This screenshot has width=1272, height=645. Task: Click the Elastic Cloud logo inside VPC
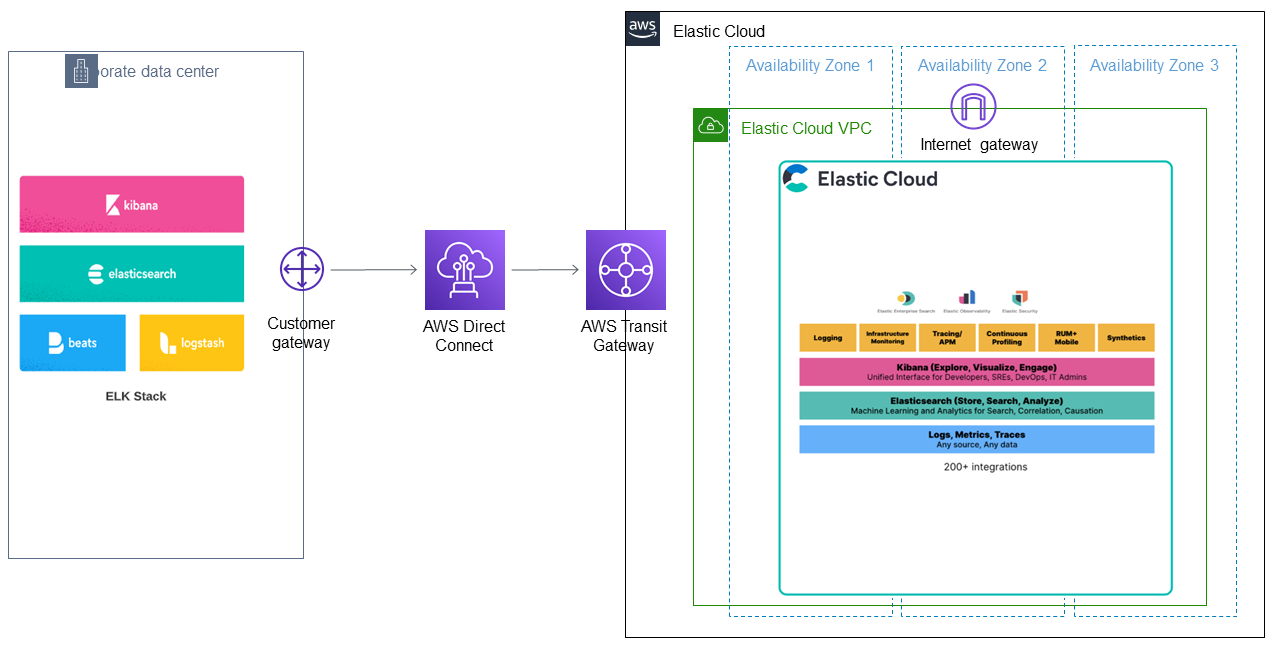click(x=796, y=178)
